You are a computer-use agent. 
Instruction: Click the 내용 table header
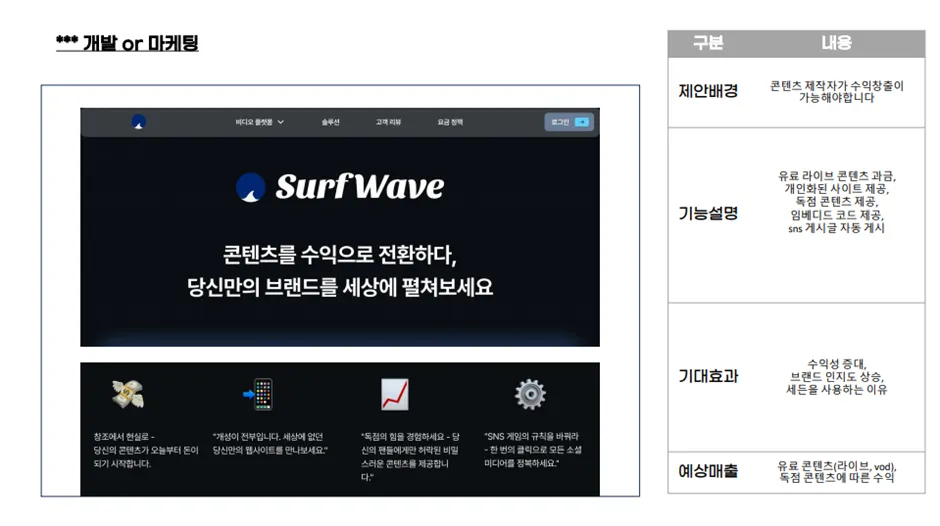[x=836, y=43]
